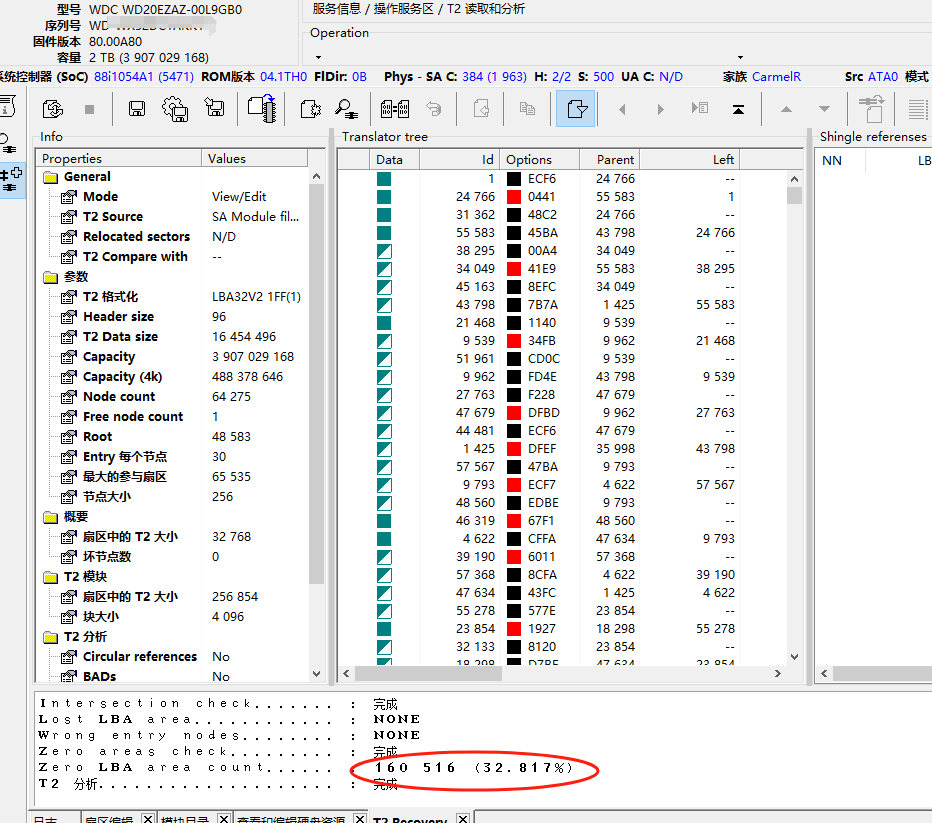Click the reload/refresh document toolbar icon
Viewport: 932px width, 823px height.
pyautogui.click(x=53, y=109)
